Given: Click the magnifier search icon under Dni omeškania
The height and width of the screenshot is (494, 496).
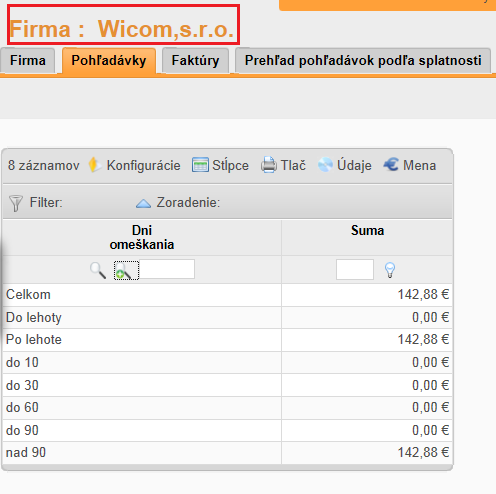Looking at the screenshot, I should tap(98, 270).
